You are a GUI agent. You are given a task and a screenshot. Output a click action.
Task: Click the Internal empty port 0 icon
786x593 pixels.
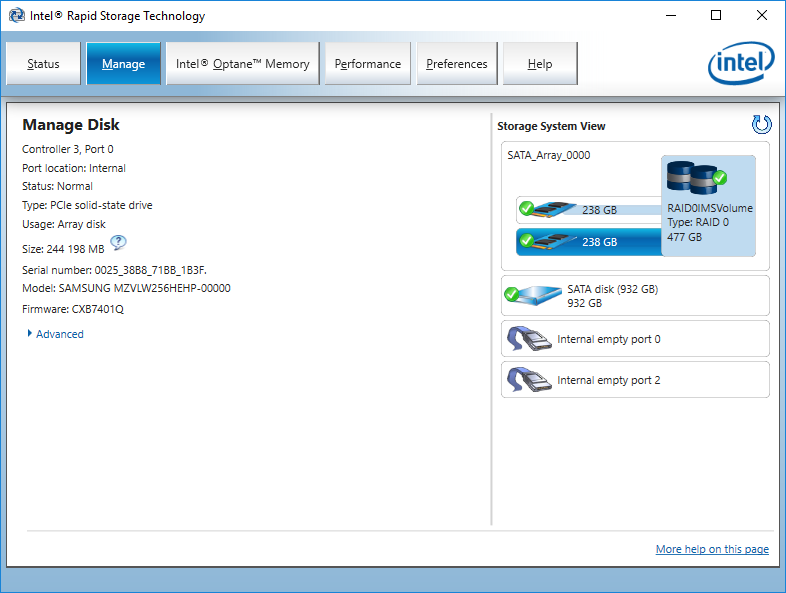pyautogui.click(x=529, y=339)
